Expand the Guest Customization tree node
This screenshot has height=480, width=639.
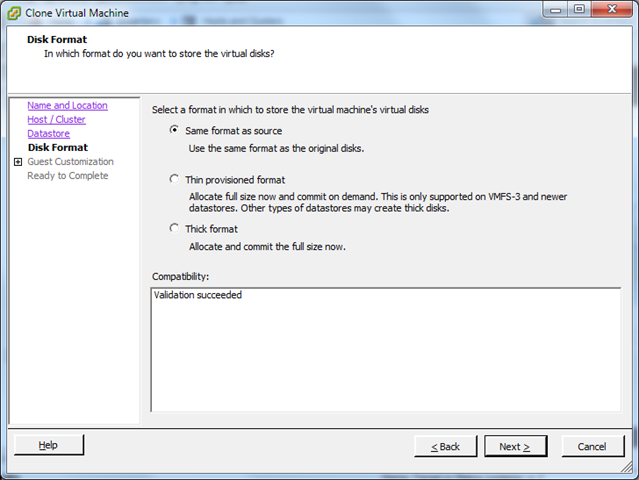click(x=17, y=162)
